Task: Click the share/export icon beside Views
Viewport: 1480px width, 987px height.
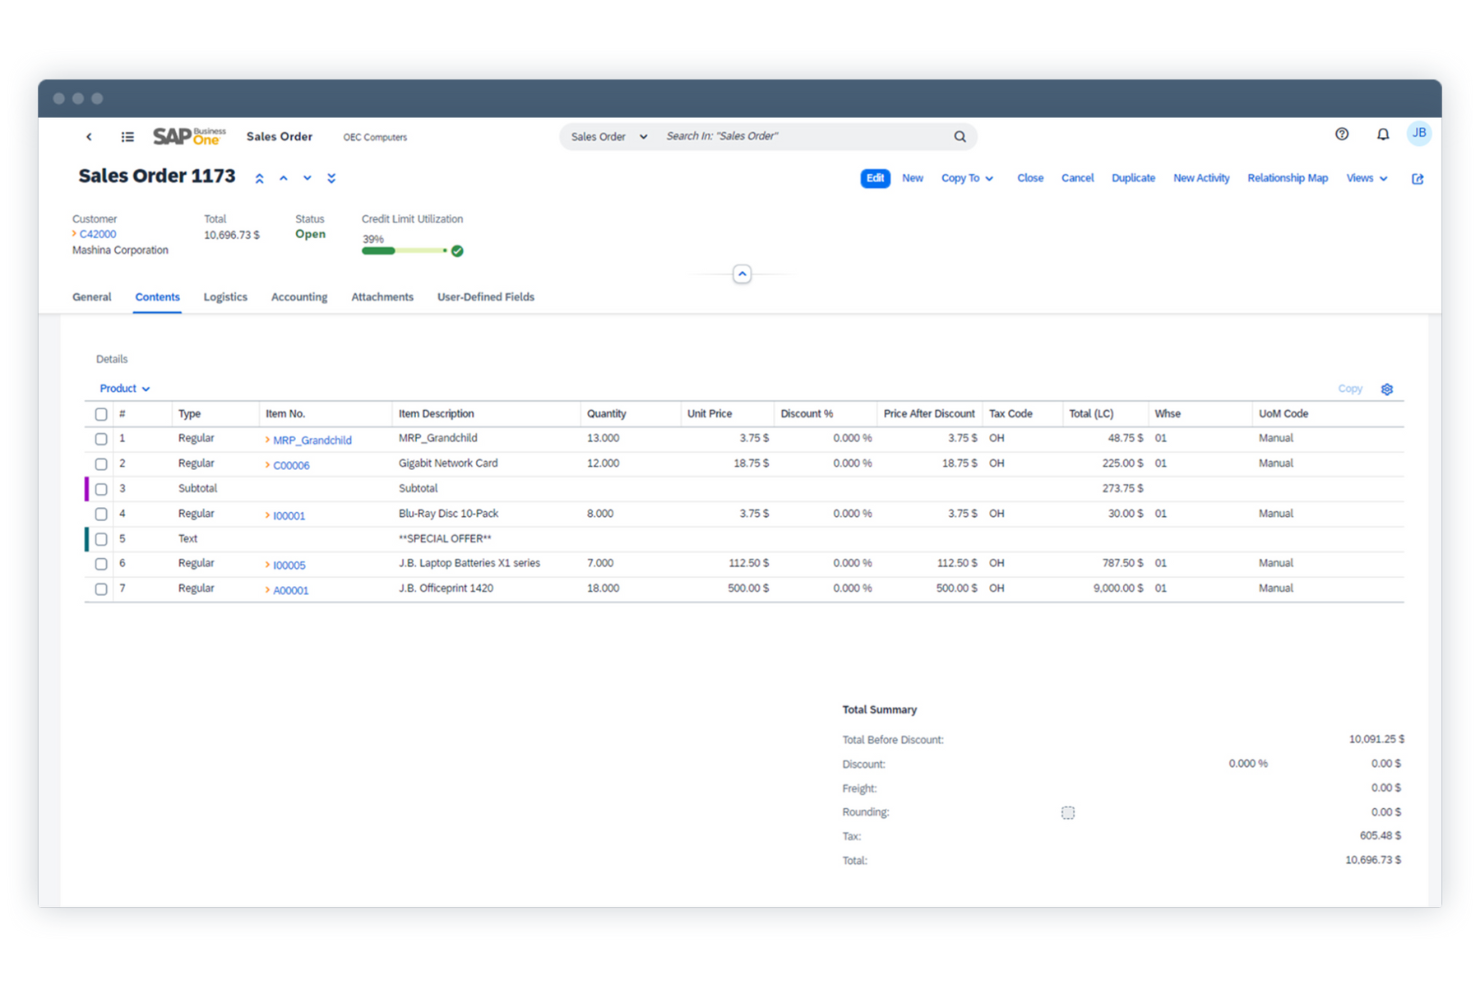Action: click(1417, 179)
